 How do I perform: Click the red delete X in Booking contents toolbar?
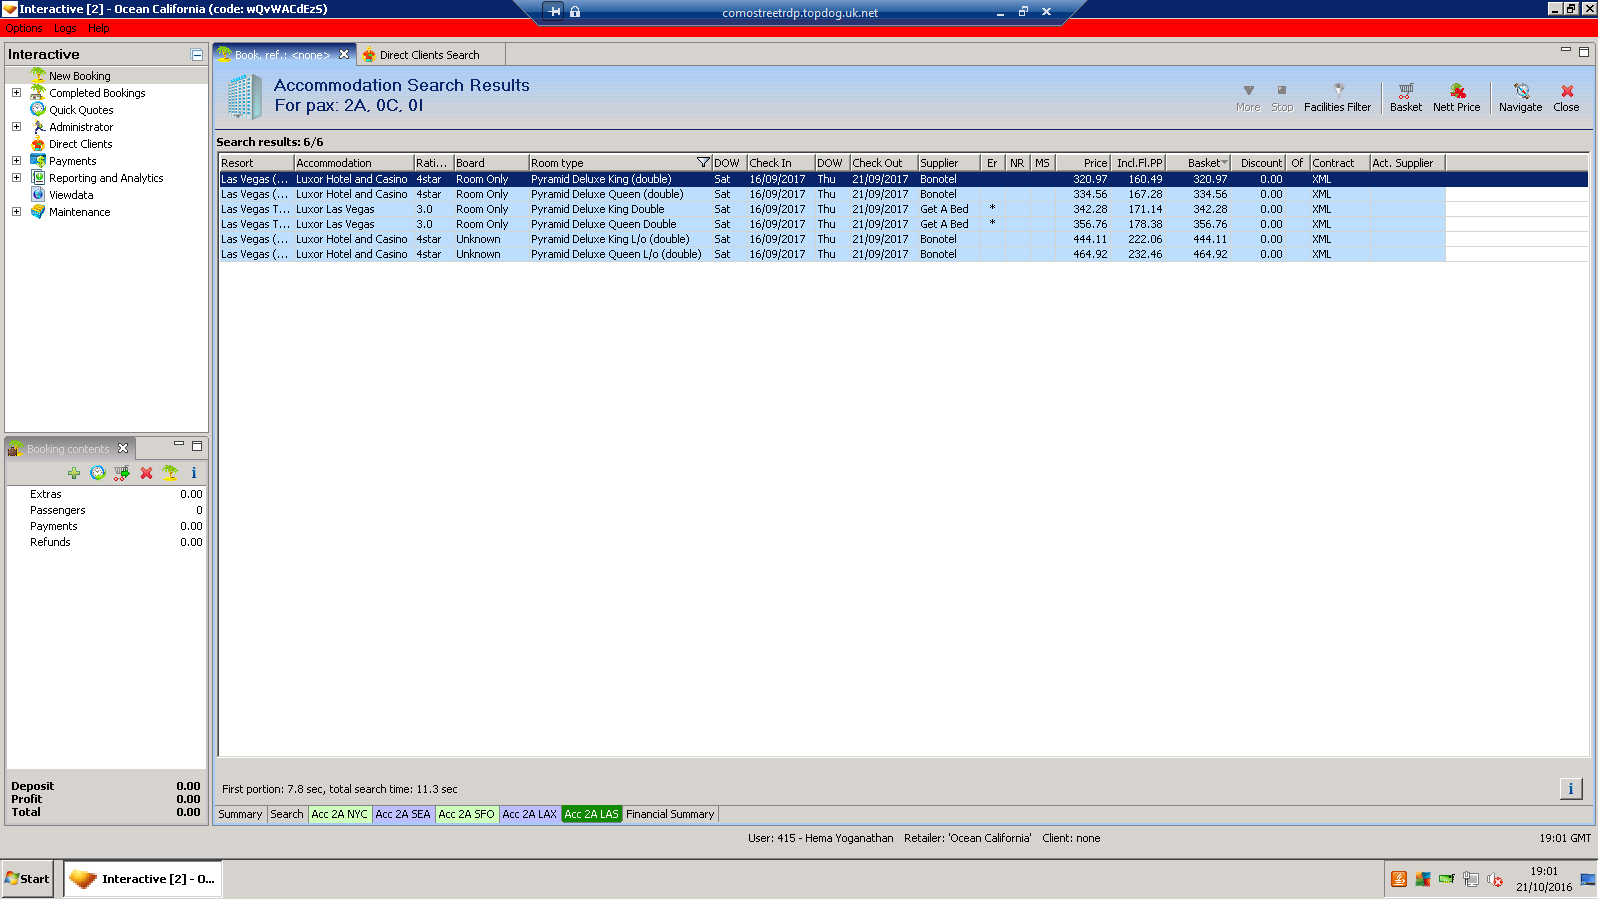[146, 473]
